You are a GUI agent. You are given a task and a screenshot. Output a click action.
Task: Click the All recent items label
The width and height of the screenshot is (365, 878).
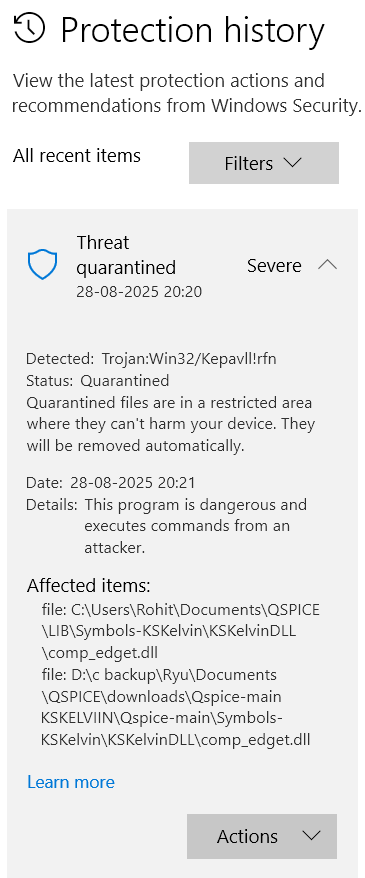tap(77, 155)
